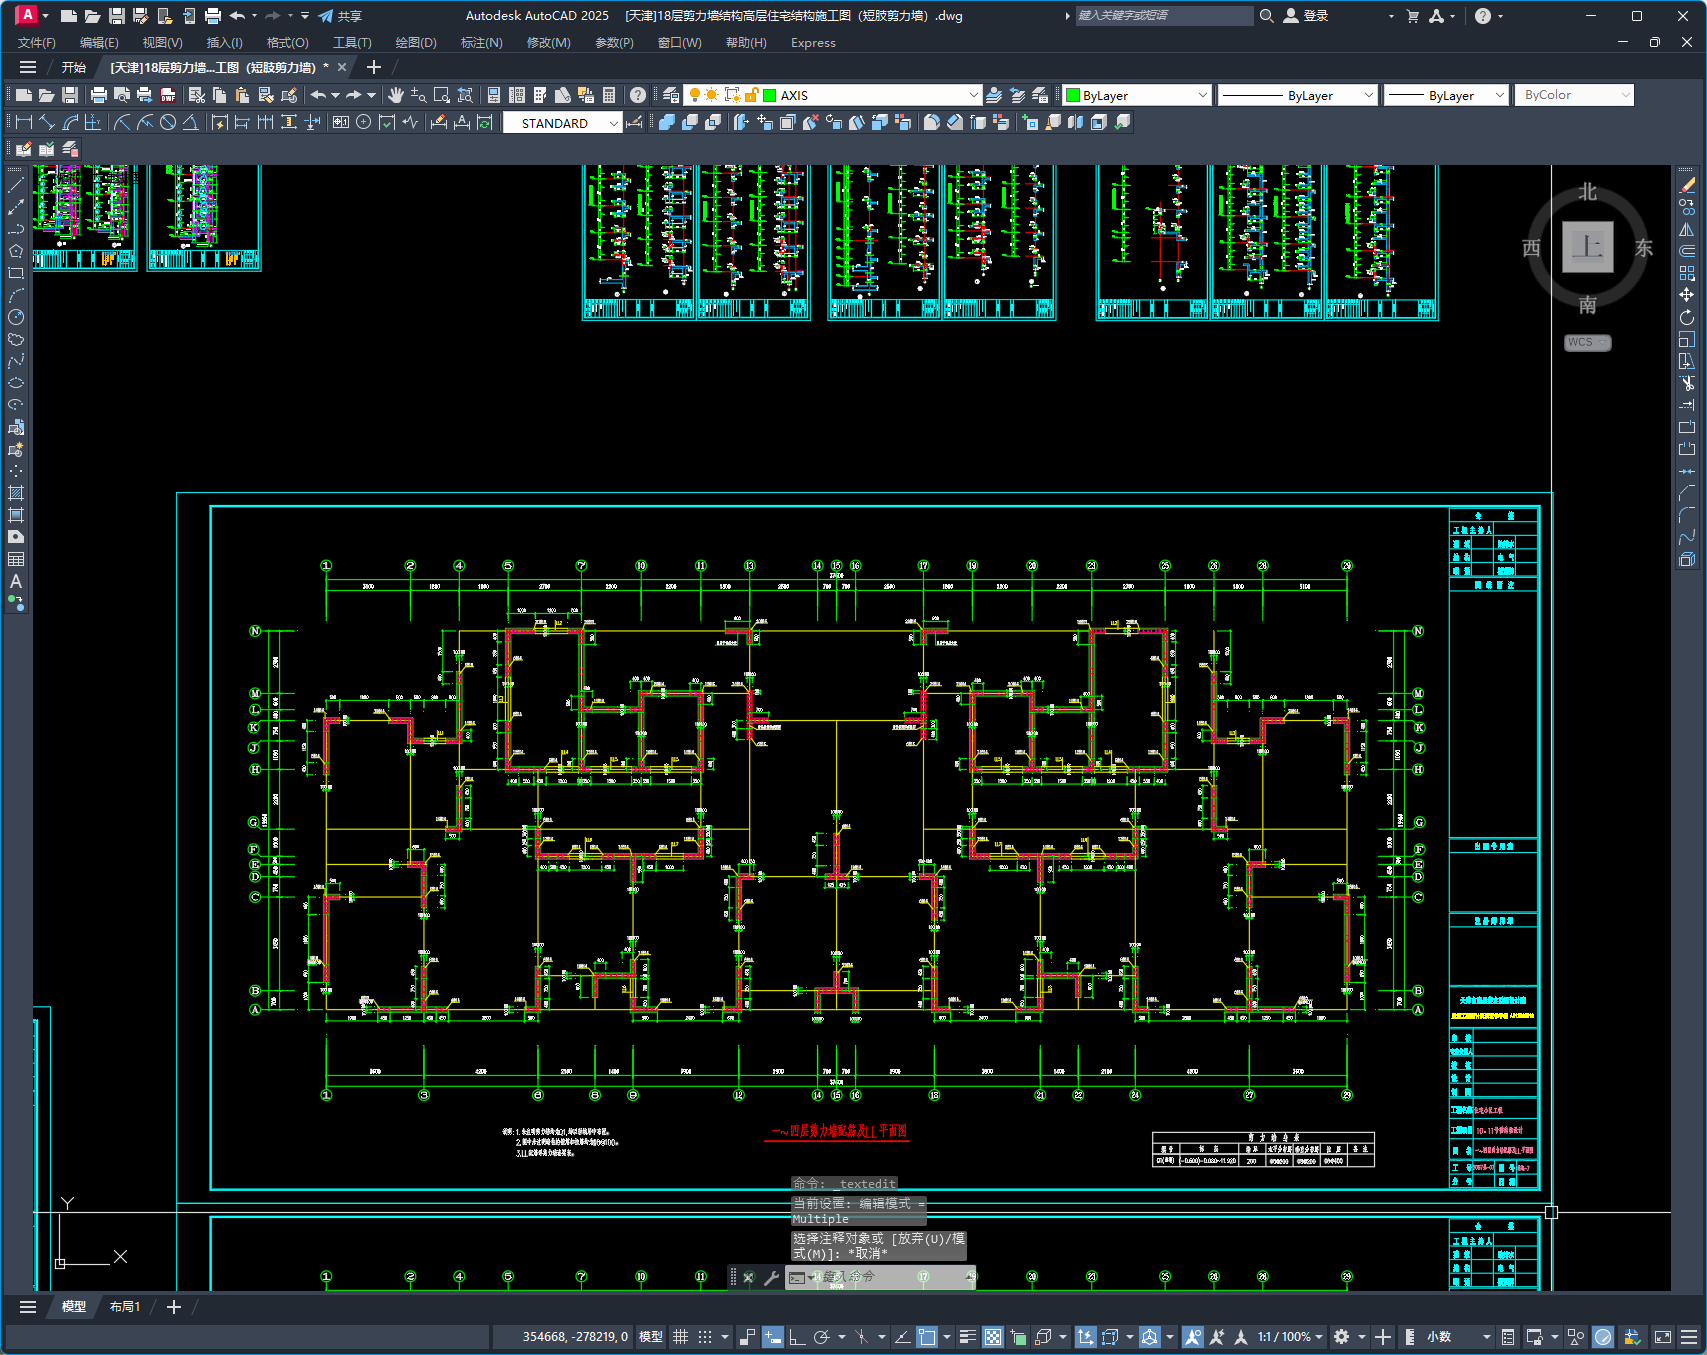Image resolution: width=1707 pixels, height=1355 pixels.
Task: Select the Line tool in the draw toolbar
Action: click(x=16, y=185)
